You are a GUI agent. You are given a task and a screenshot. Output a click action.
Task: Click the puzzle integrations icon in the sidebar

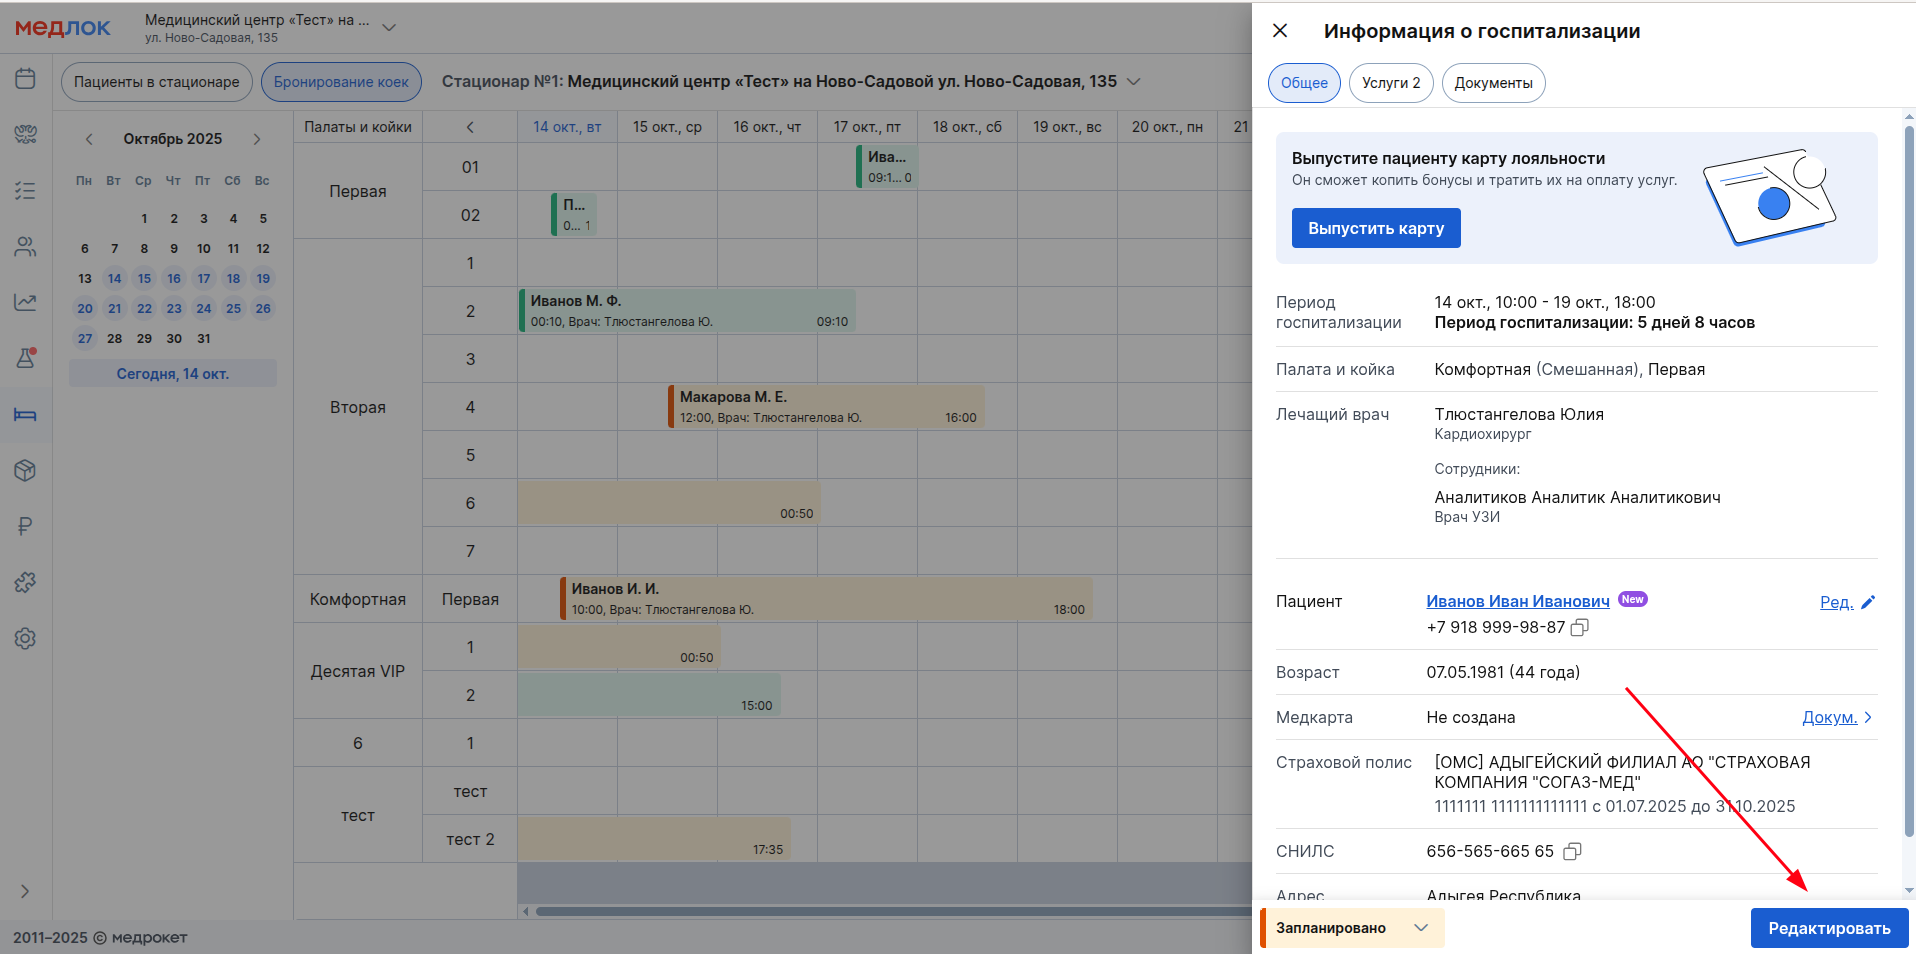point(25,582)
